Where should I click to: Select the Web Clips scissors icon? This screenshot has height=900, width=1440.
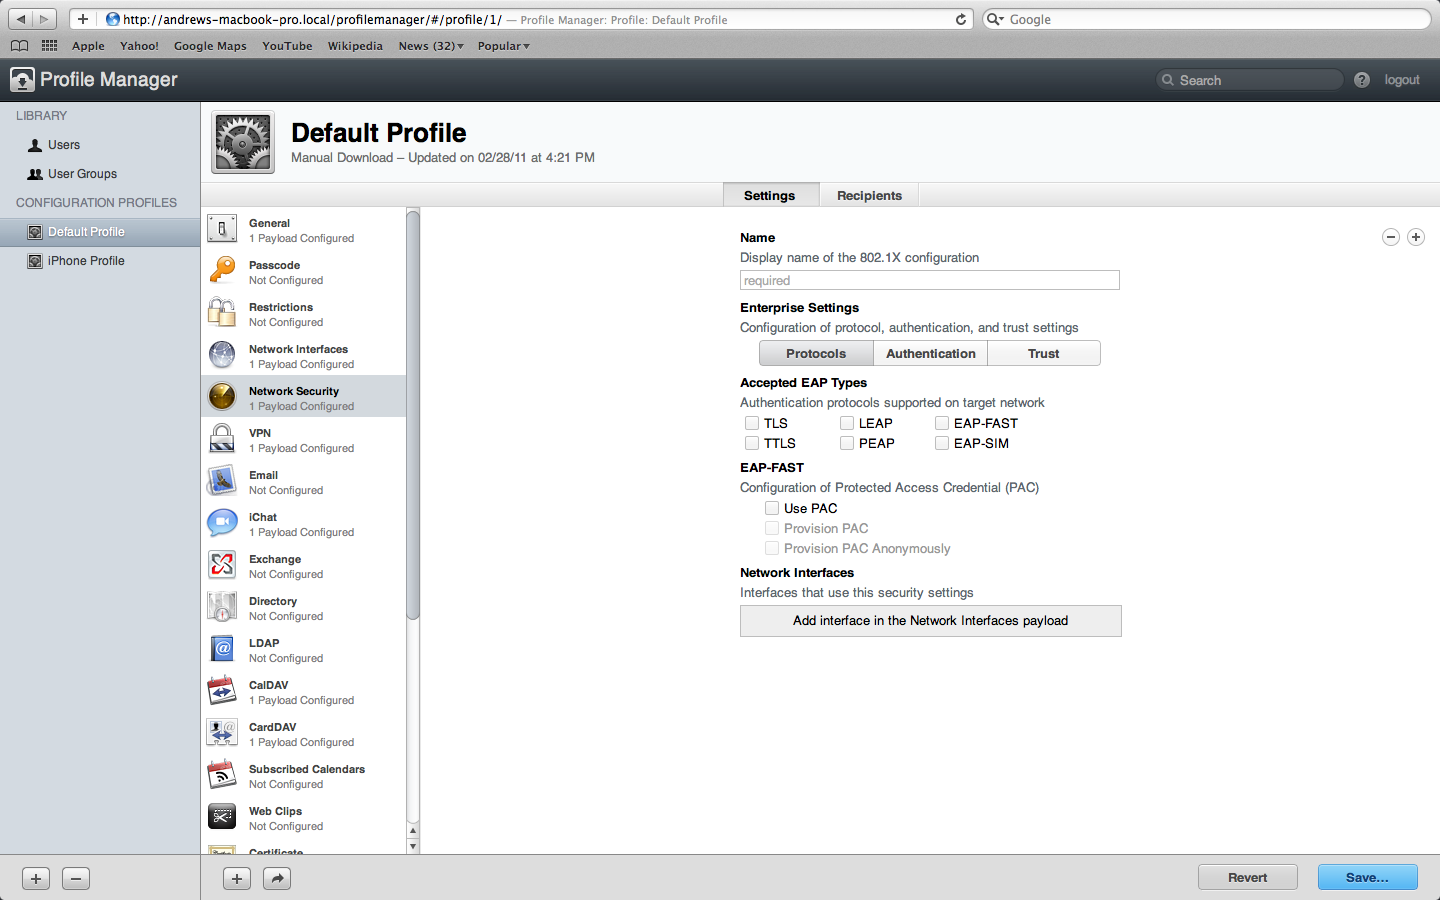point(222,817)
